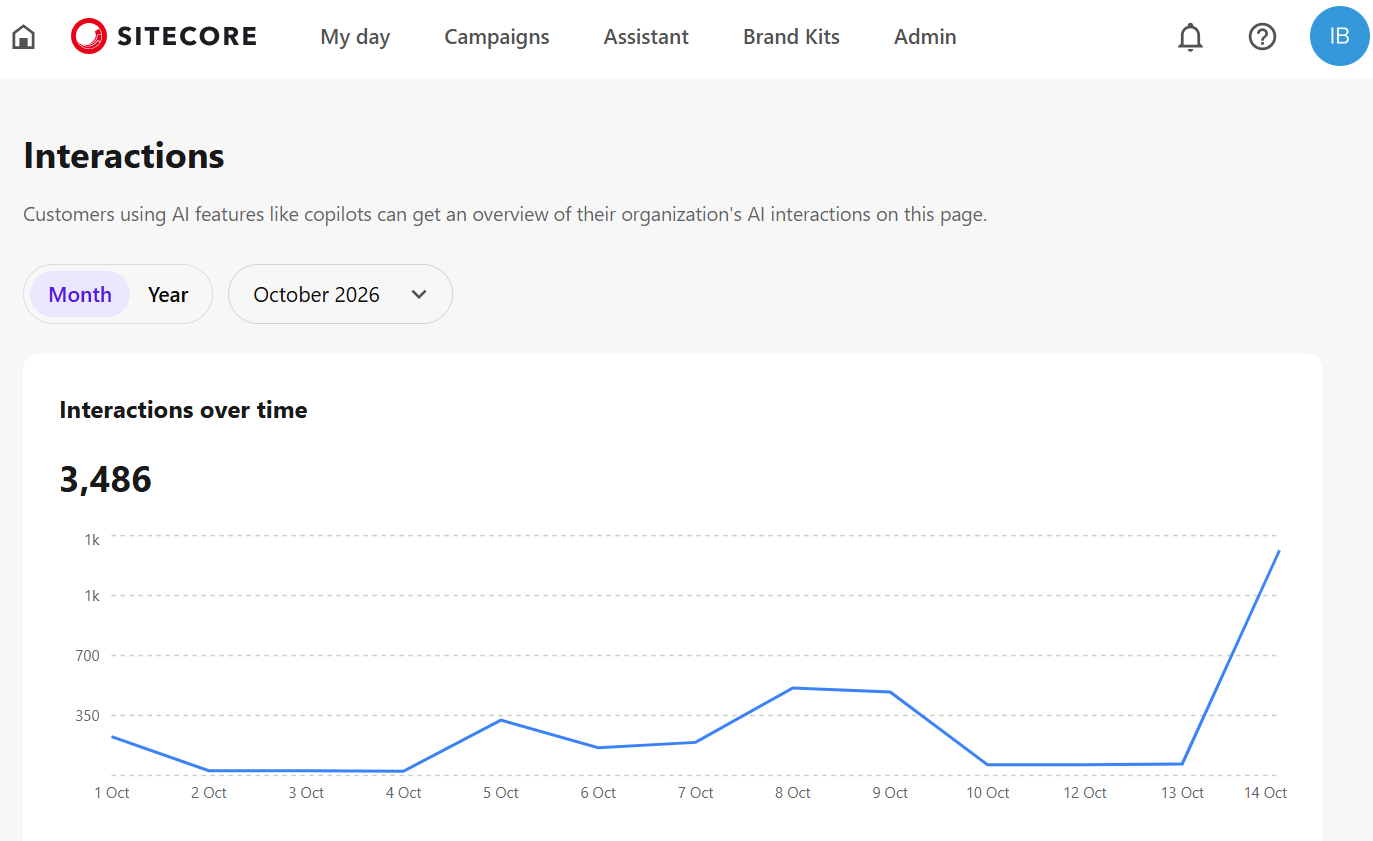Click the 3 Oct axis label
Viewport: 1373px width, 841px height.
pyautogui.click(x=306, y=793)
